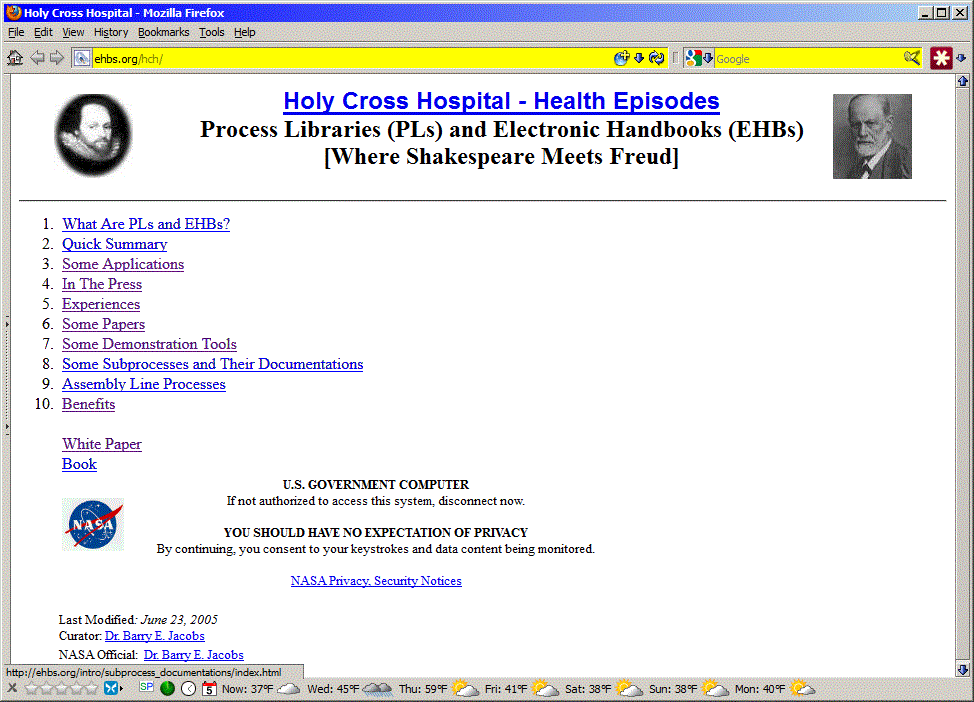Image resolution: width=974 pixels, height=702 pixels.
Task: Open the White Paper link
Action: 102,444
